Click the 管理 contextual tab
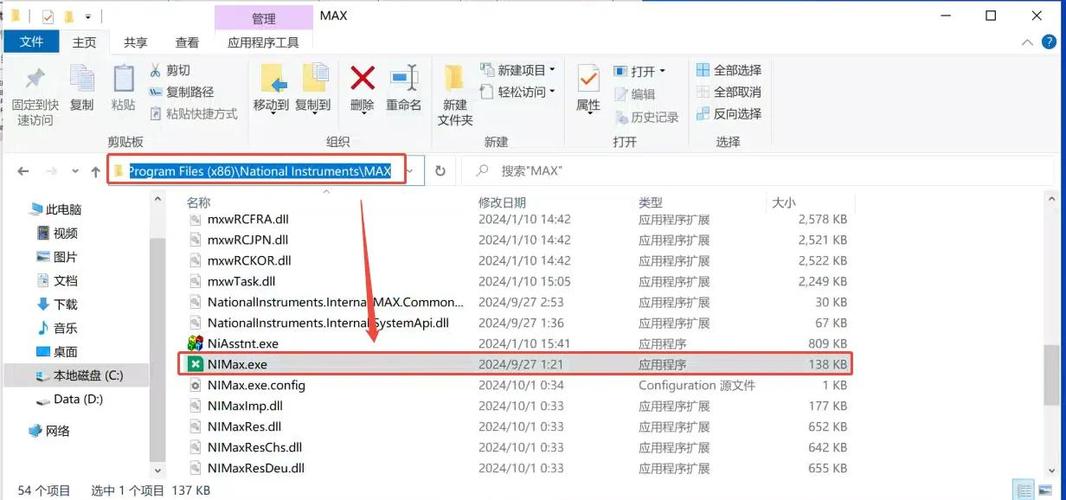This screenshot has height=500, width=1066. (264, 18)
